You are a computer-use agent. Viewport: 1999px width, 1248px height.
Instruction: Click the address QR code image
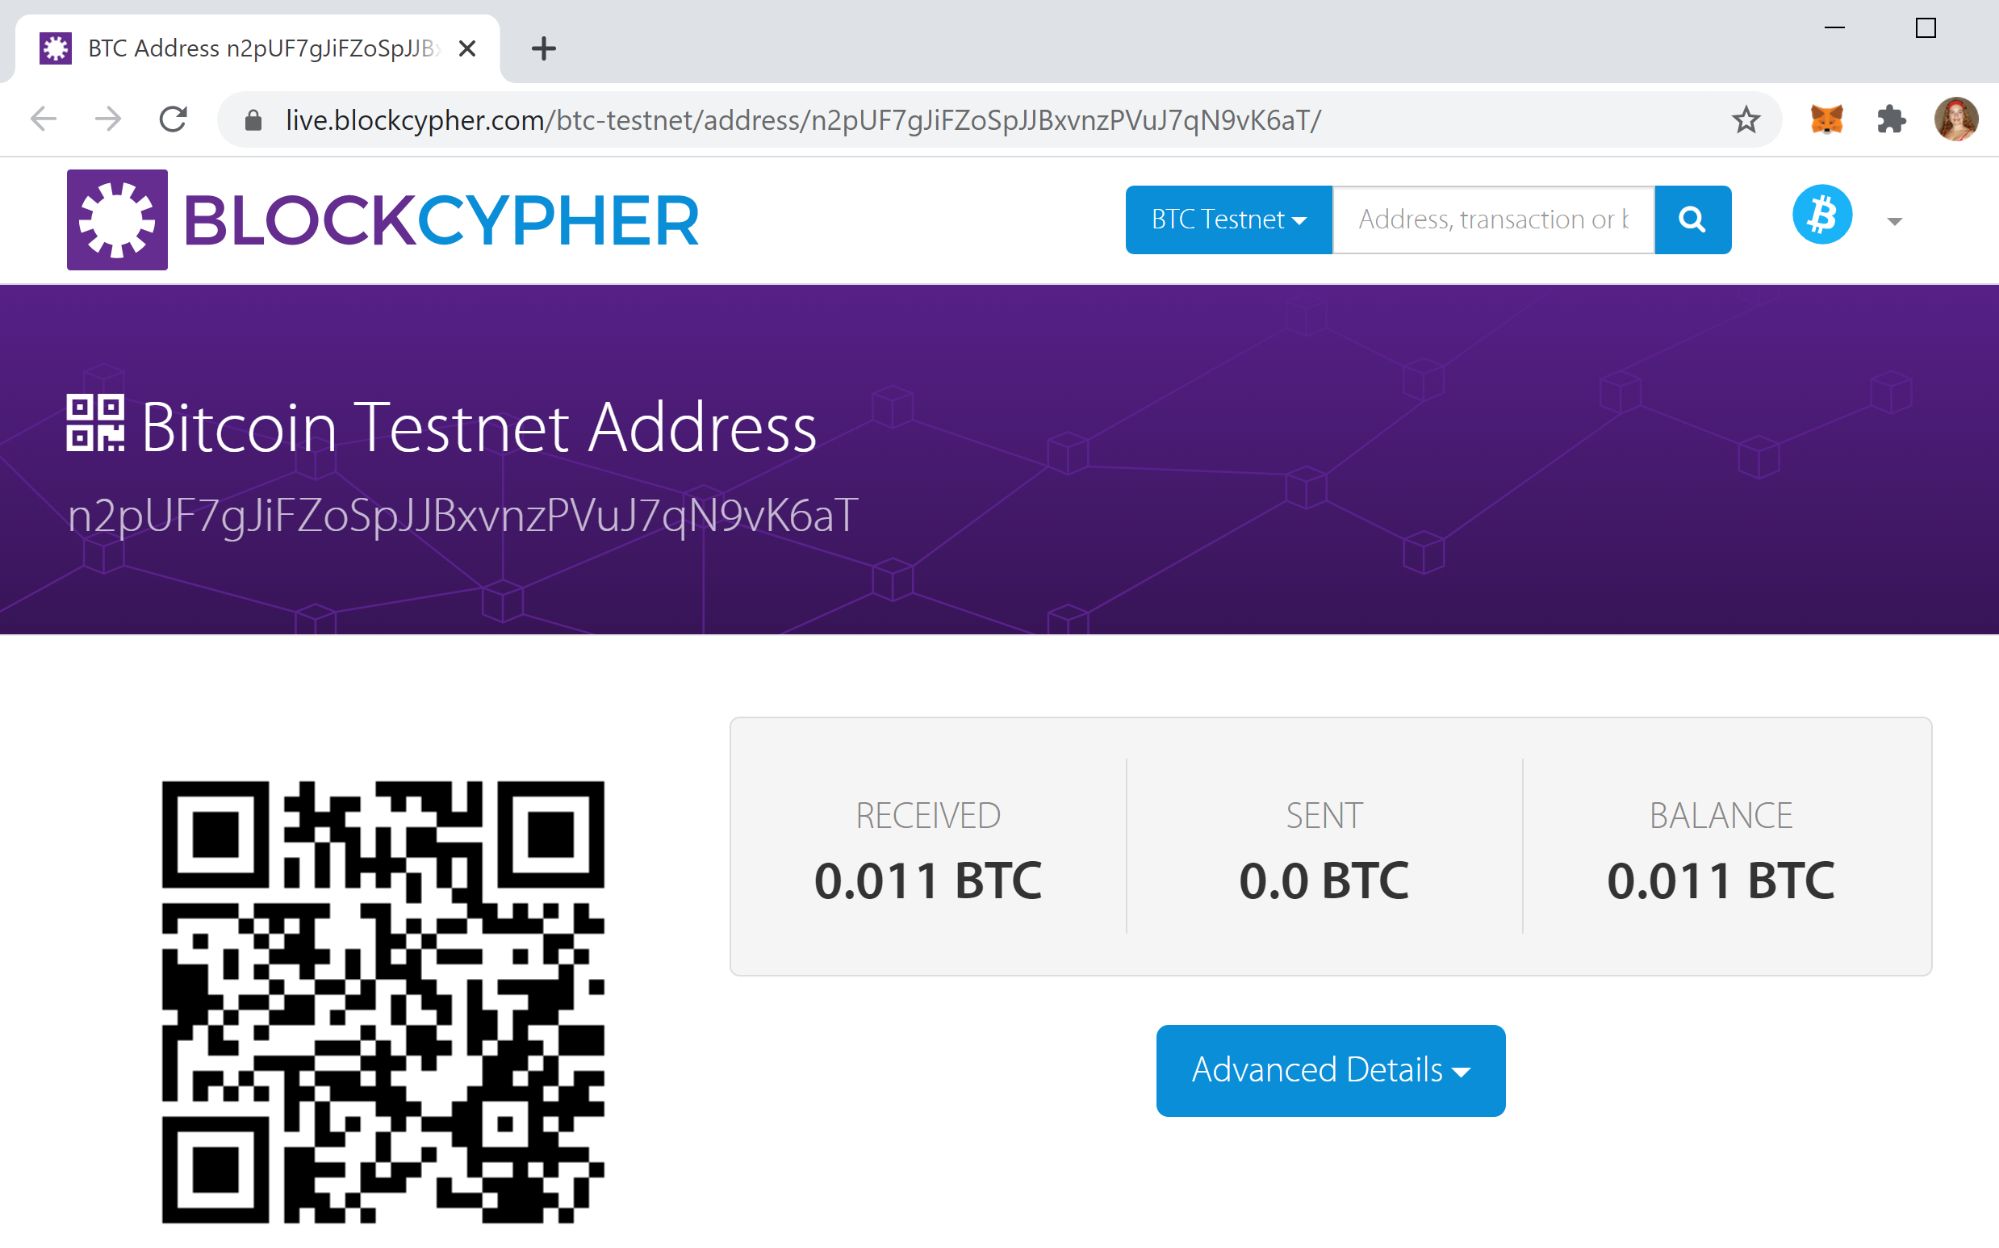[x=383, y=1001]
